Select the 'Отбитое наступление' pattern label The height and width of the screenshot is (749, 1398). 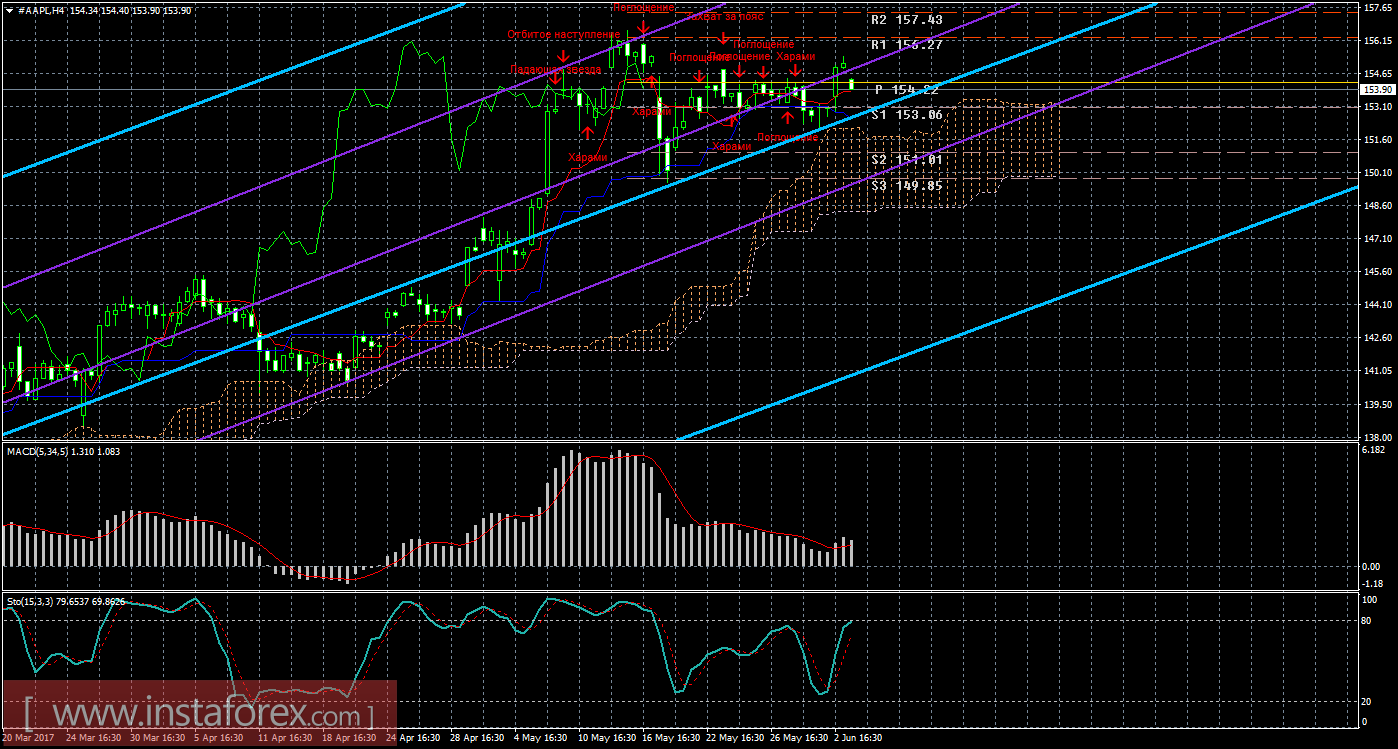click(564, 35)
